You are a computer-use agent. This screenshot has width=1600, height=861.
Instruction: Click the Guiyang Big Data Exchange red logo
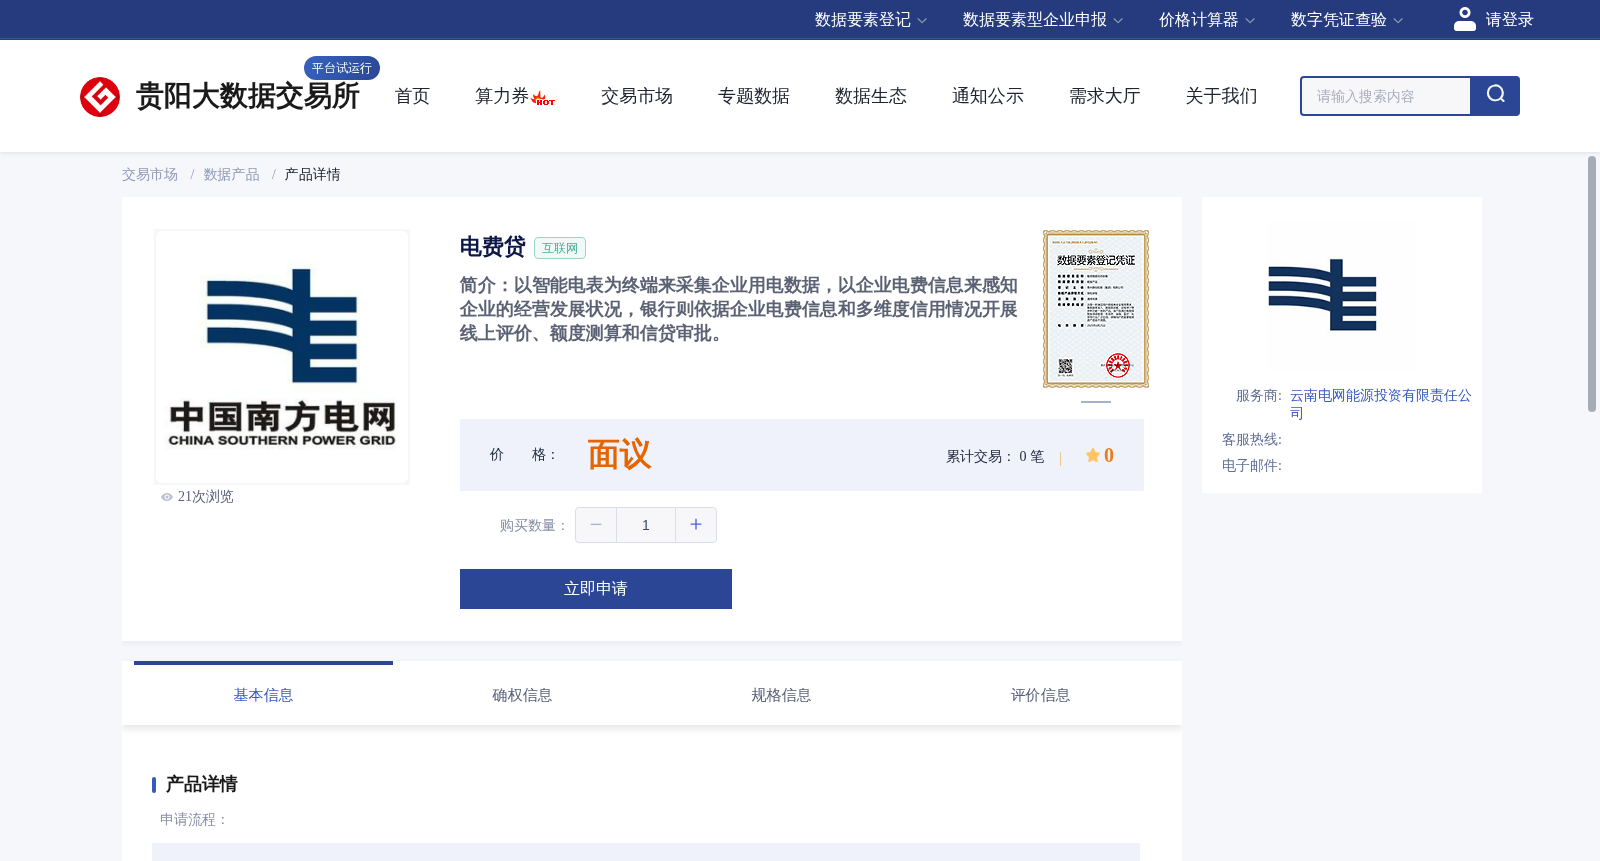(100, 97)
